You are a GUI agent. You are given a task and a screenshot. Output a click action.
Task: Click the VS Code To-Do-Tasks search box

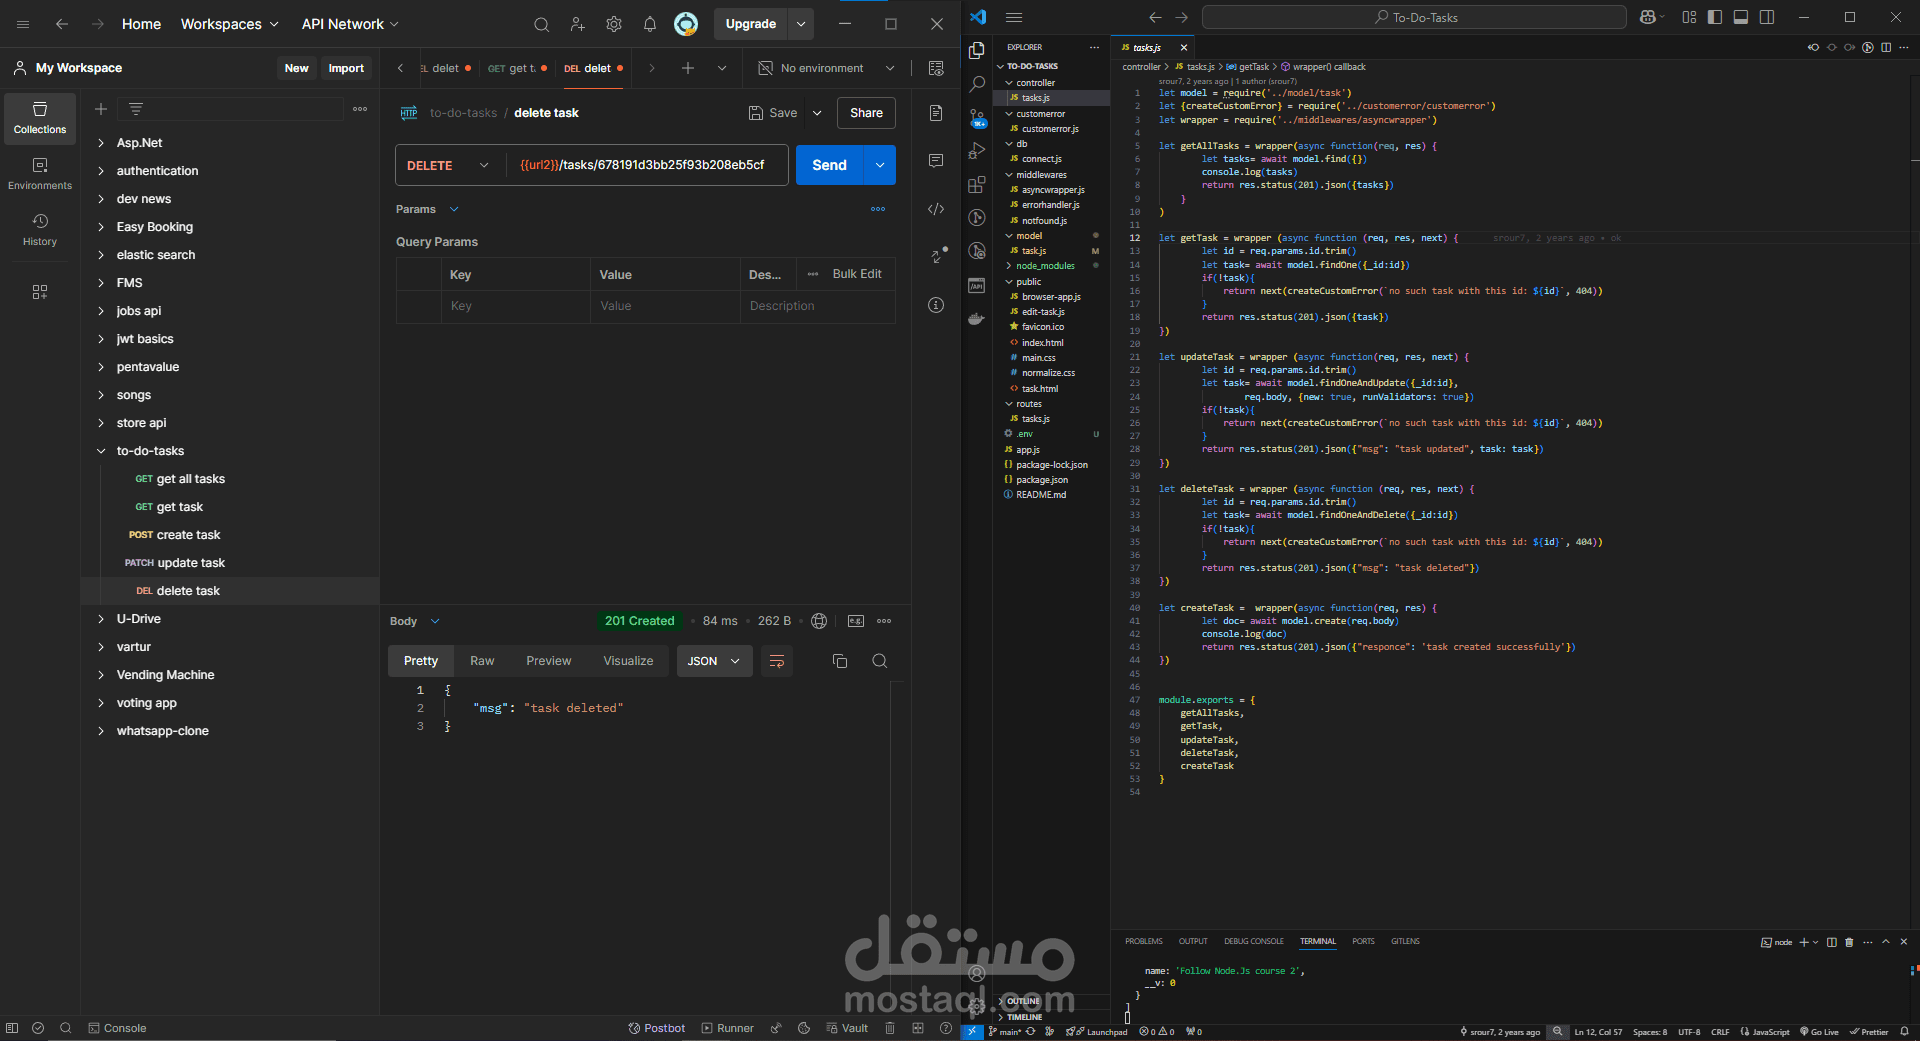click(1414, 17)
